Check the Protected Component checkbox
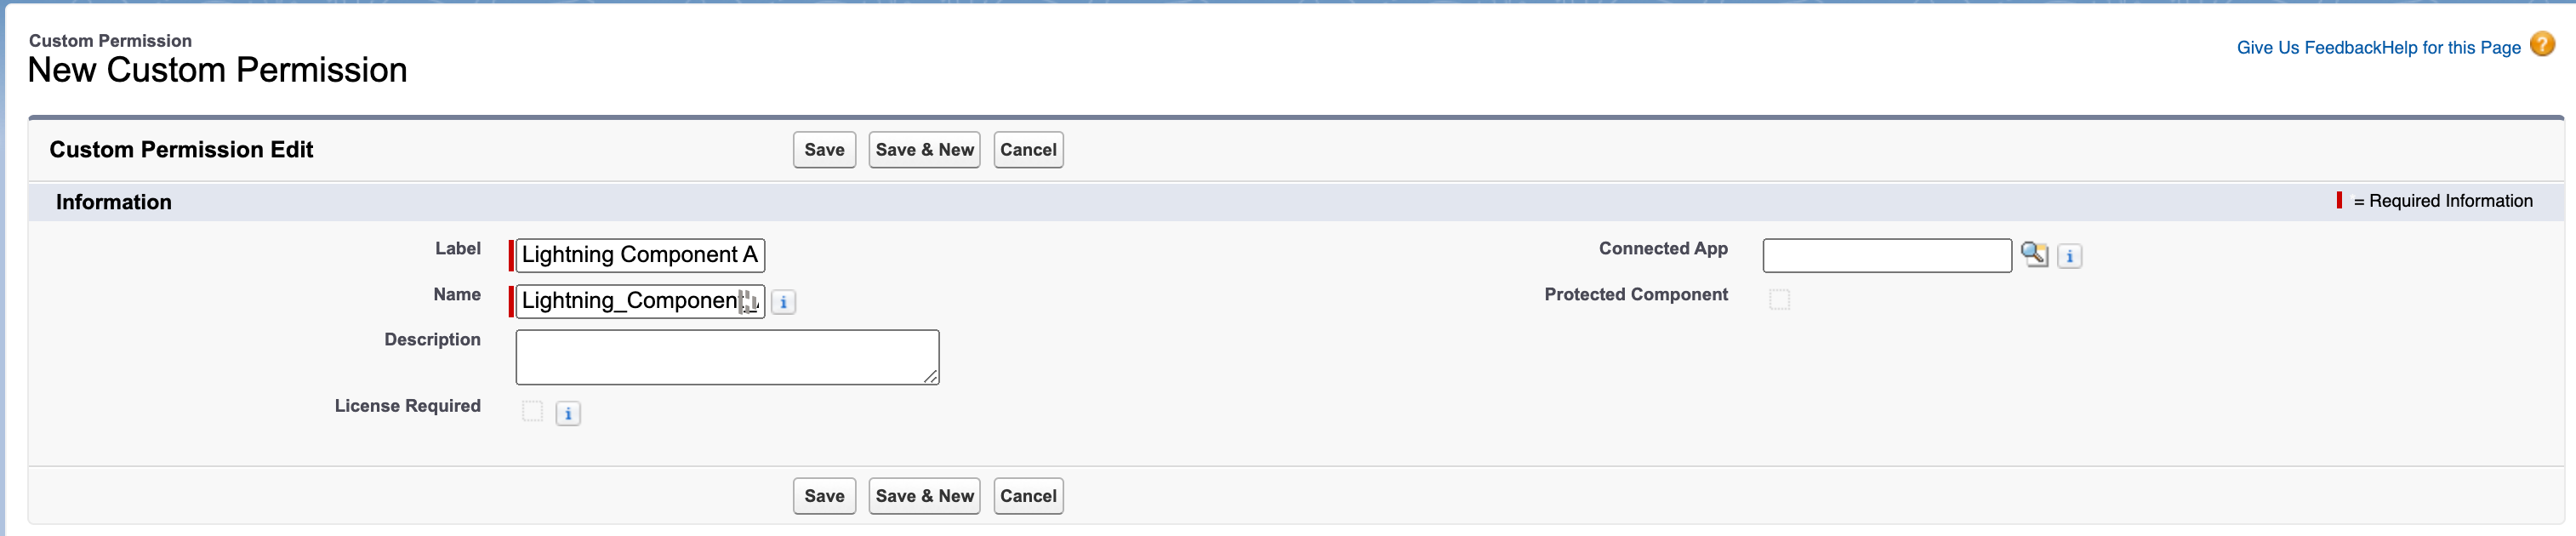 (x=1779, y=299)
